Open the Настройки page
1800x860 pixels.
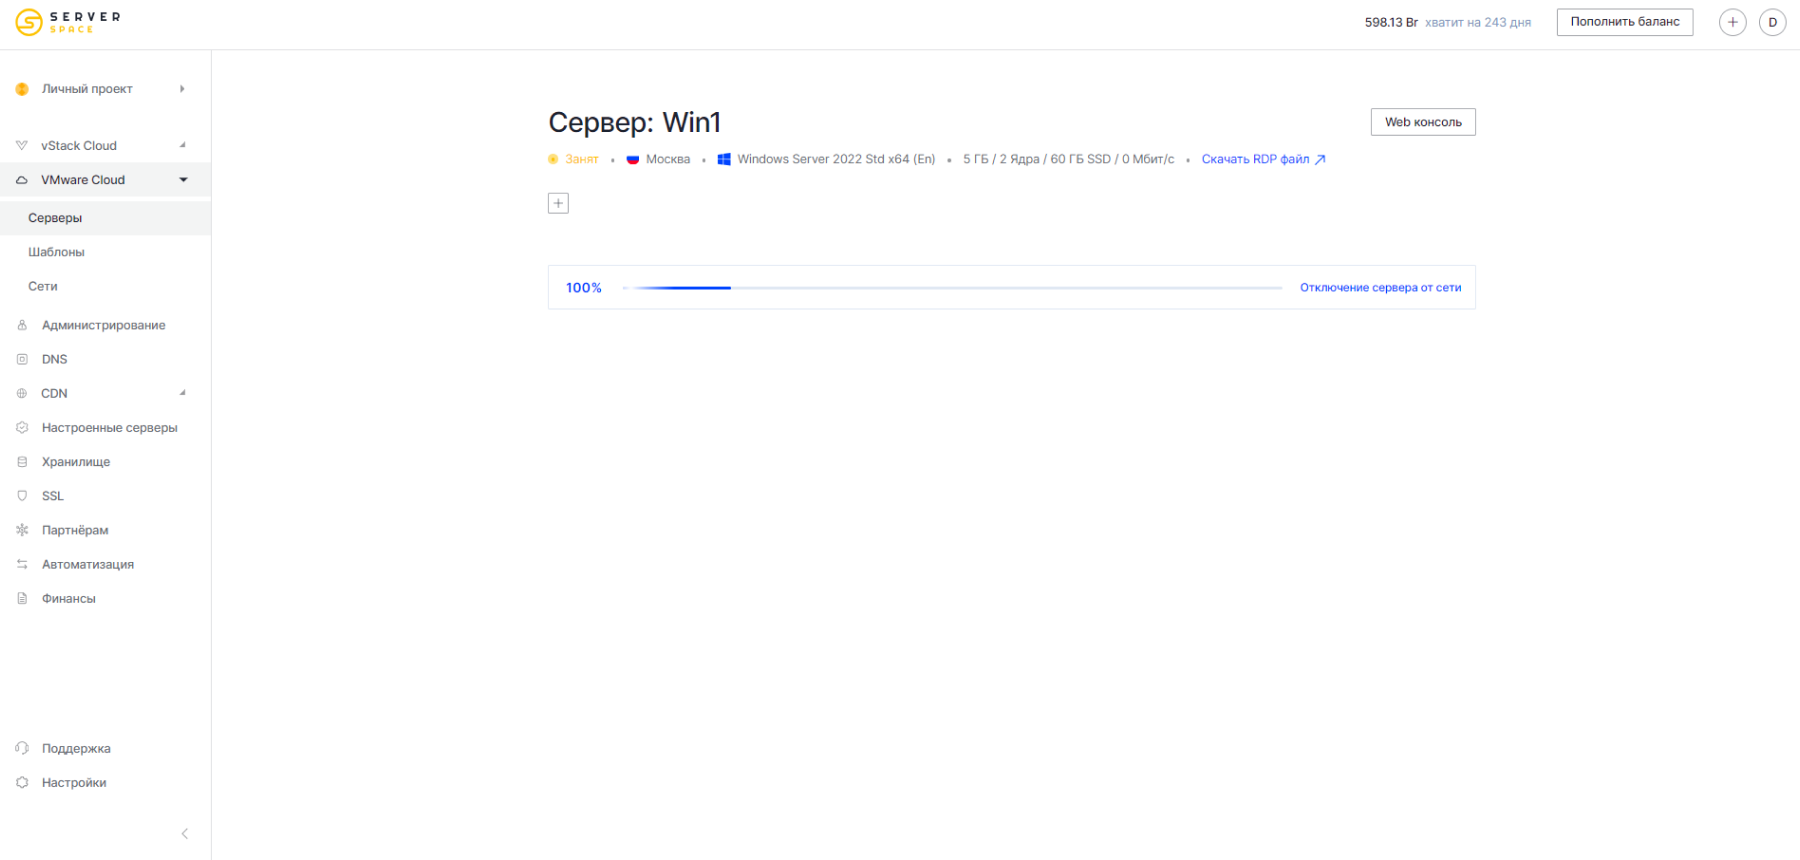pos(74,782)
